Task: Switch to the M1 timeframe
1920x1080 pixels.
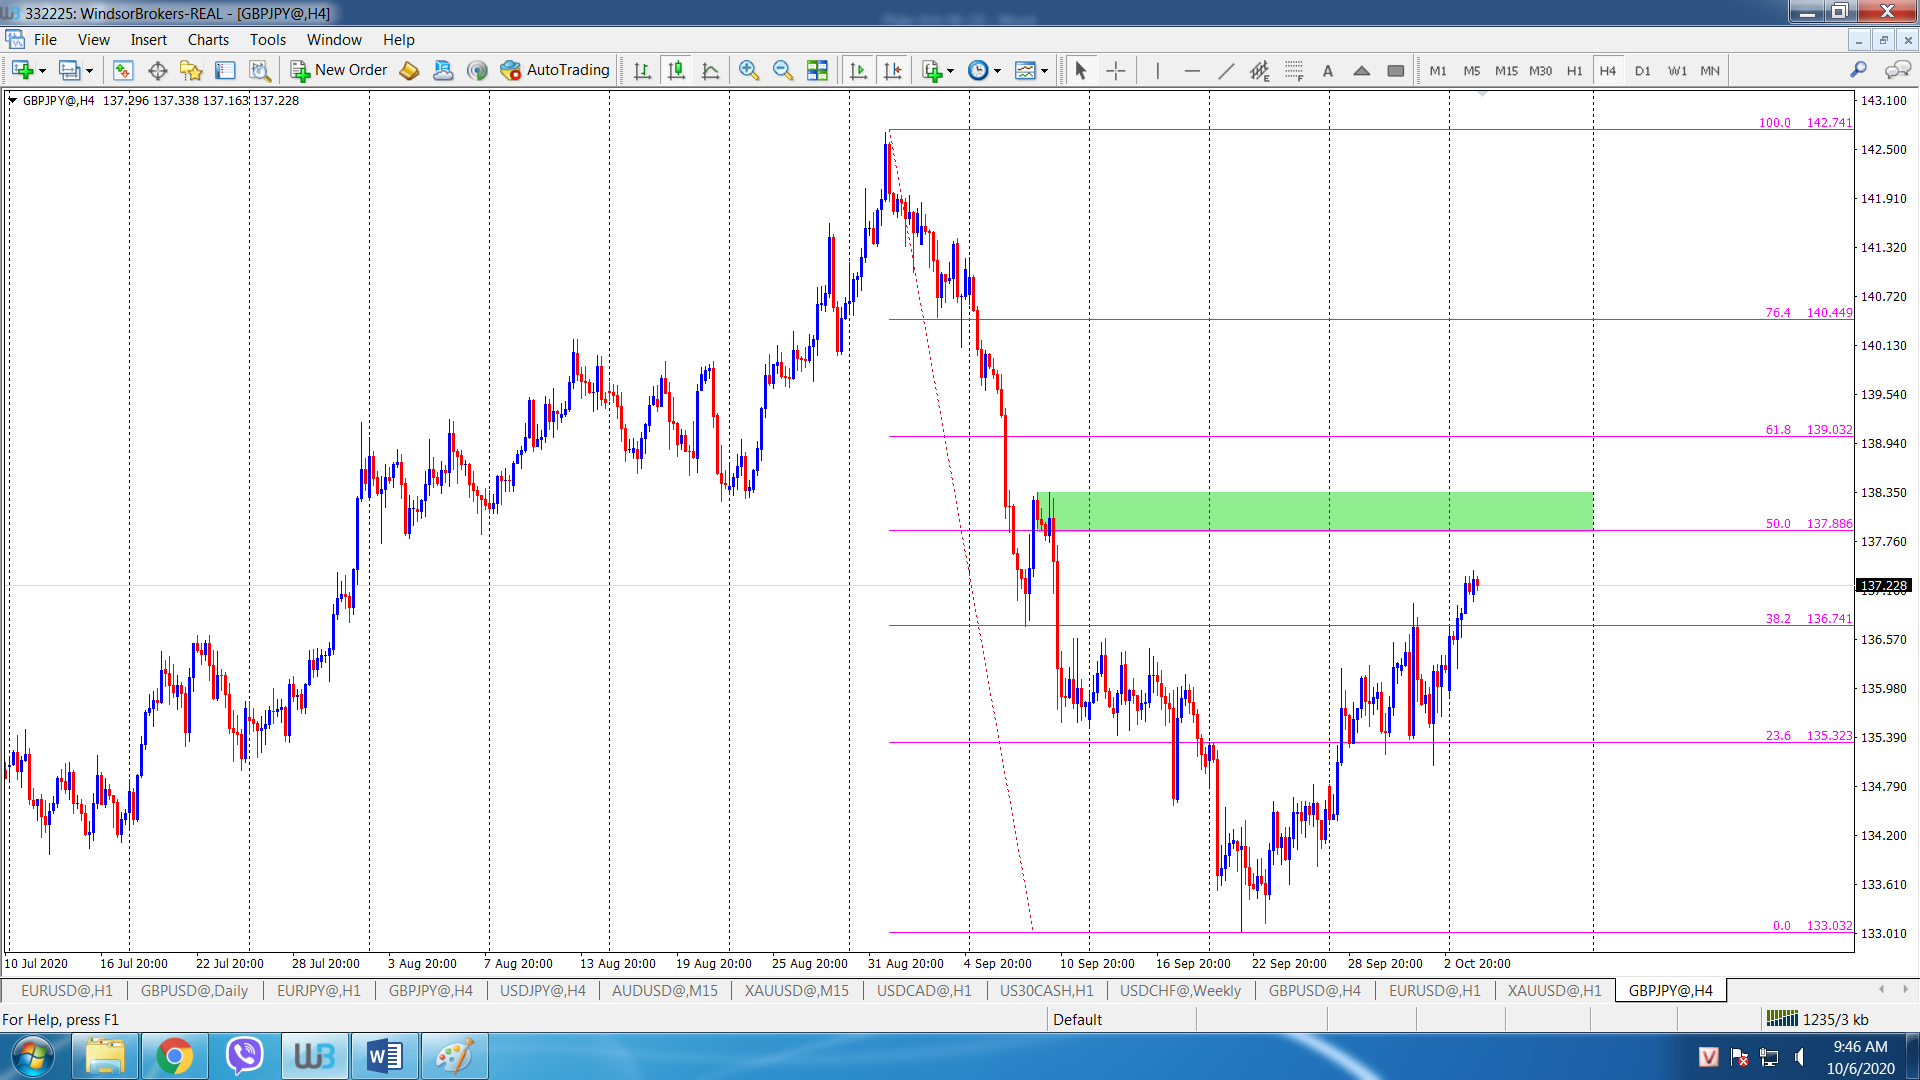Action: point(1437,70)
